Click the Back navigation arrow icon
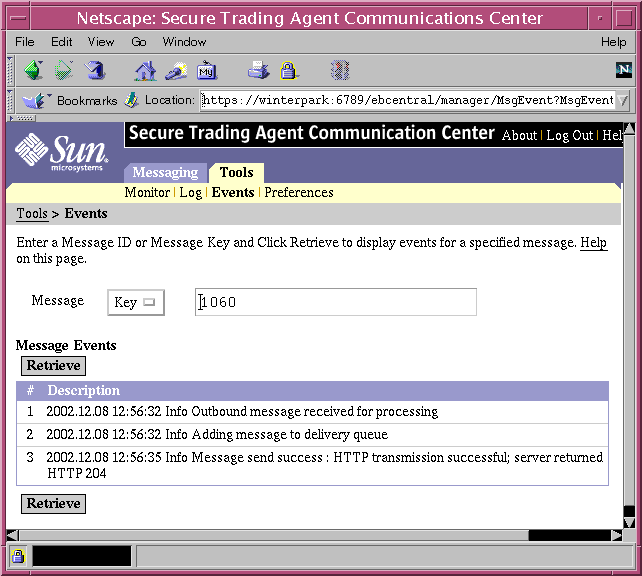The image size is (642, 576). click(34, 70)
